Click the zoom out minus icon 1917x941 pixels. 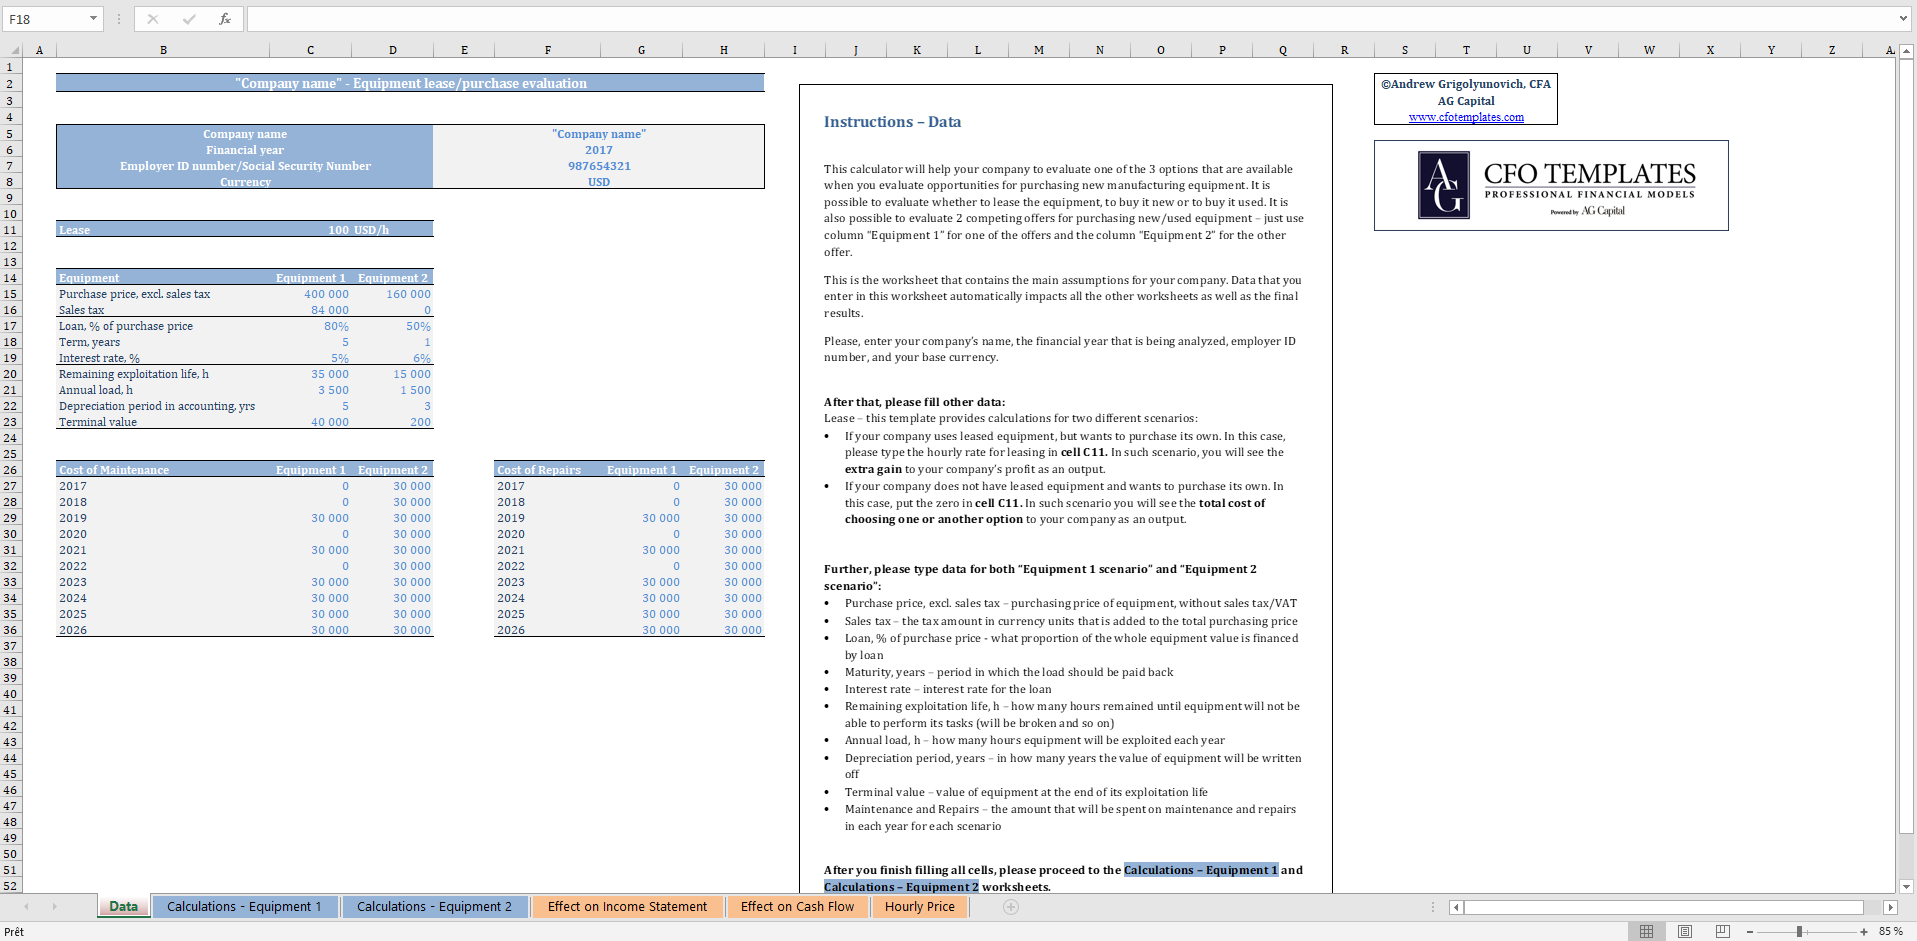1750,931
